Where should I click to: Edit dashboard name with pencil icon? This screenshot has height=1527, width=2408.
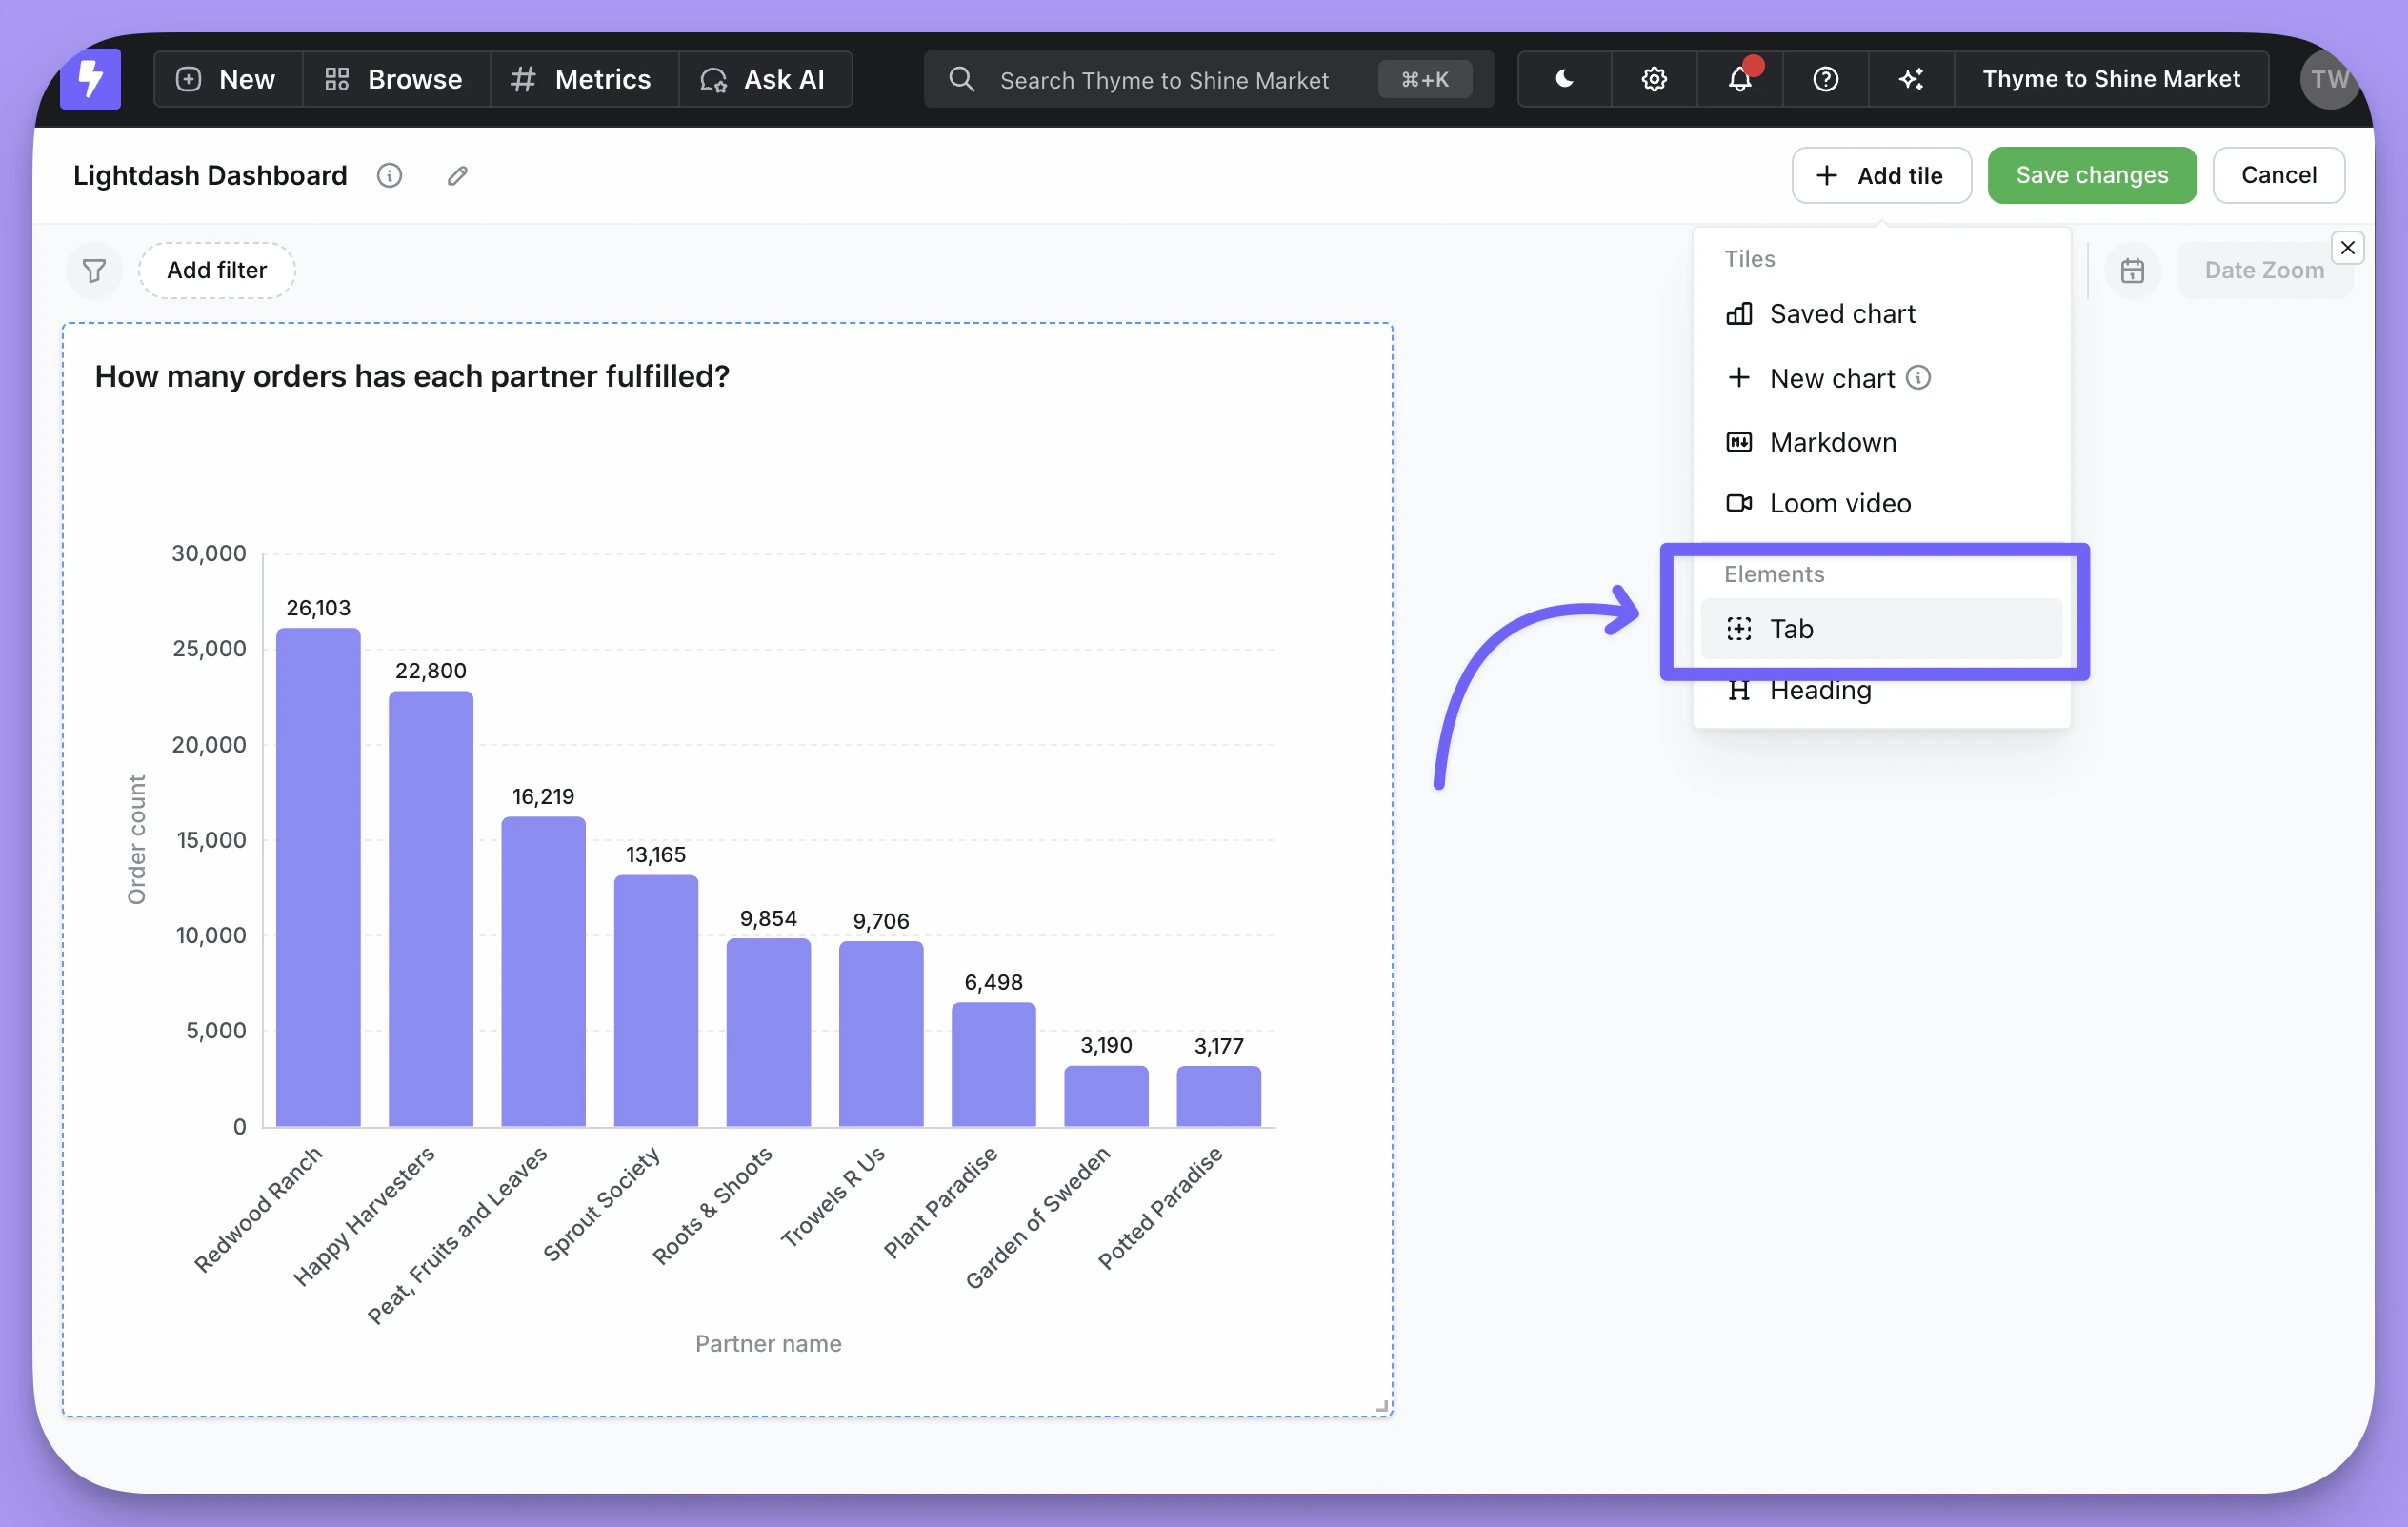457,176
